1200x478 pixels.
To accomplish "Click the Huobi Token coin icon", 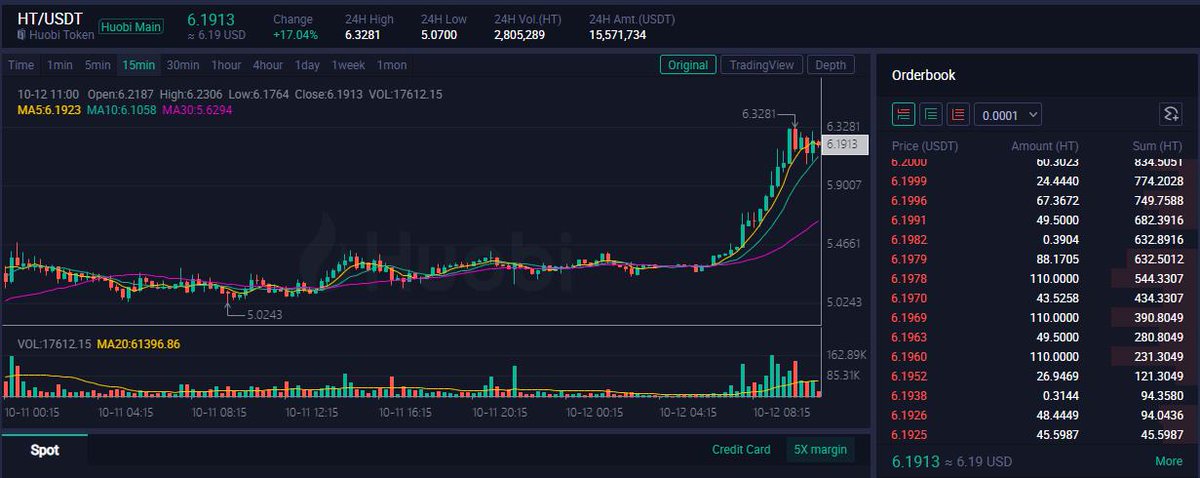I will point(22,35).
